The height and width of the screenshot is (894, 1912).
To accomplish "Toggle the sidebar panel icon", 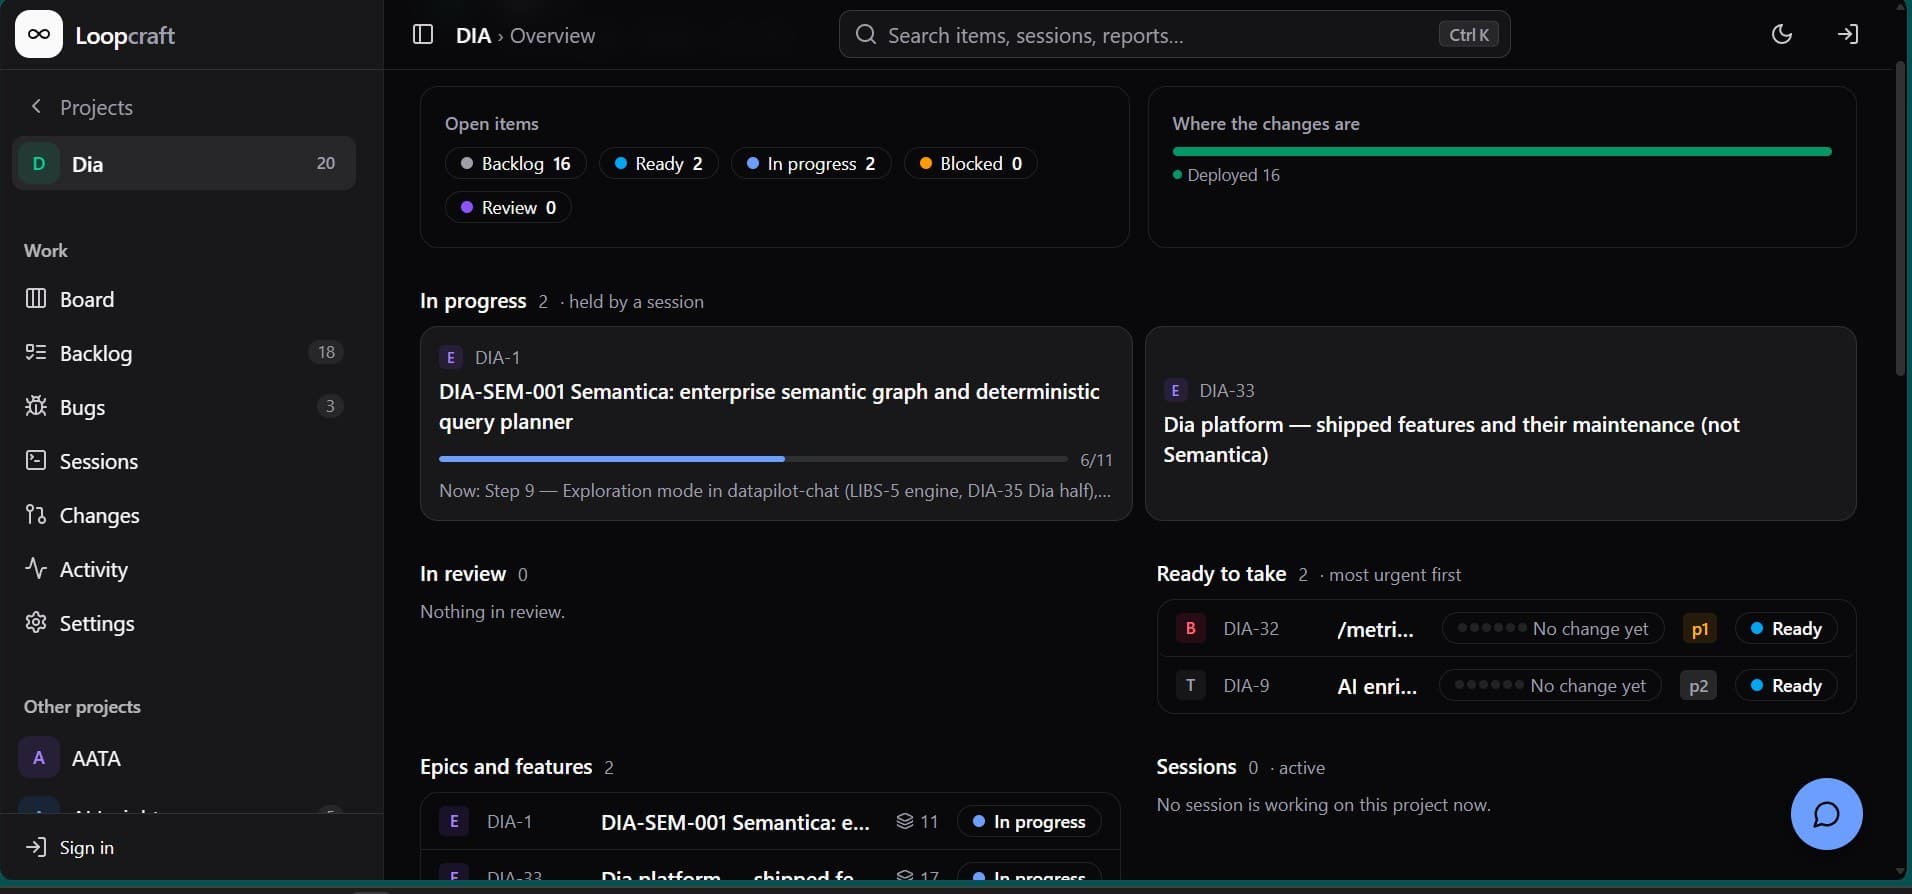I will (423, 35).
